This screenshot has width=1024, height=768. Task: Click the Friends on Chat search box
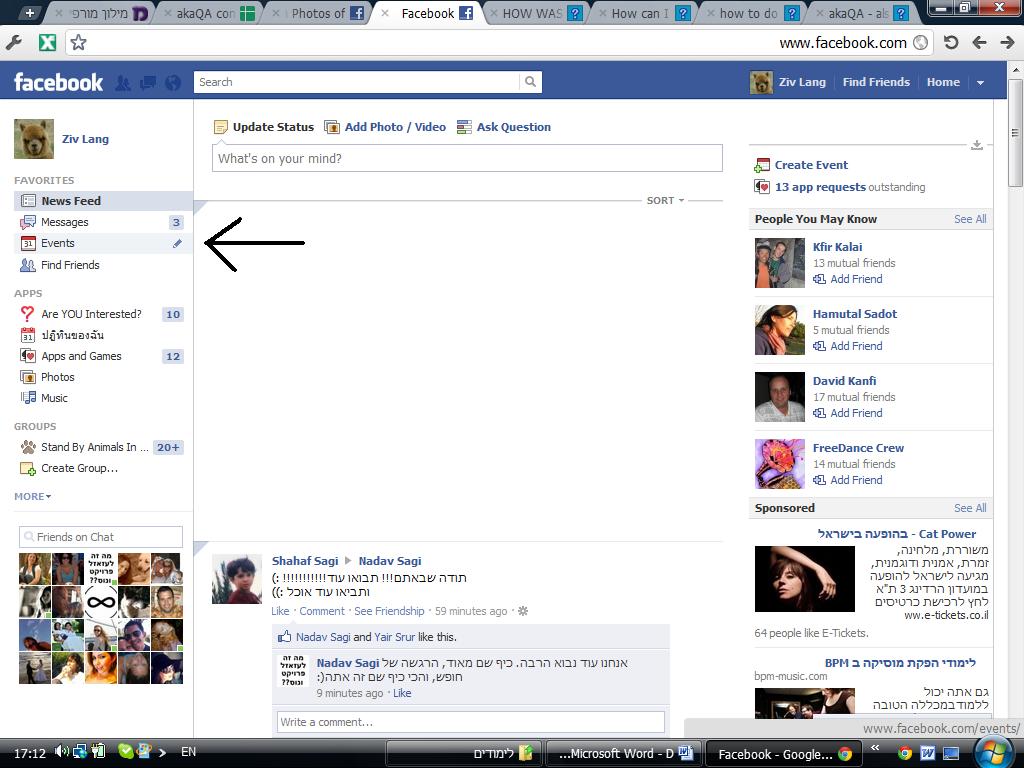point(101,537)
